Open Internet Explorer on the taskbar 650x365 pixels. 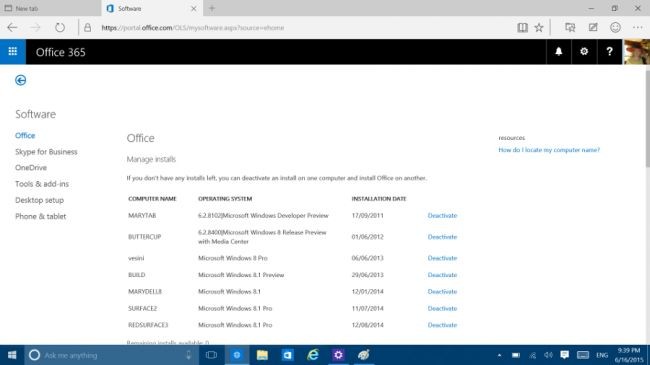pos(313,355)
